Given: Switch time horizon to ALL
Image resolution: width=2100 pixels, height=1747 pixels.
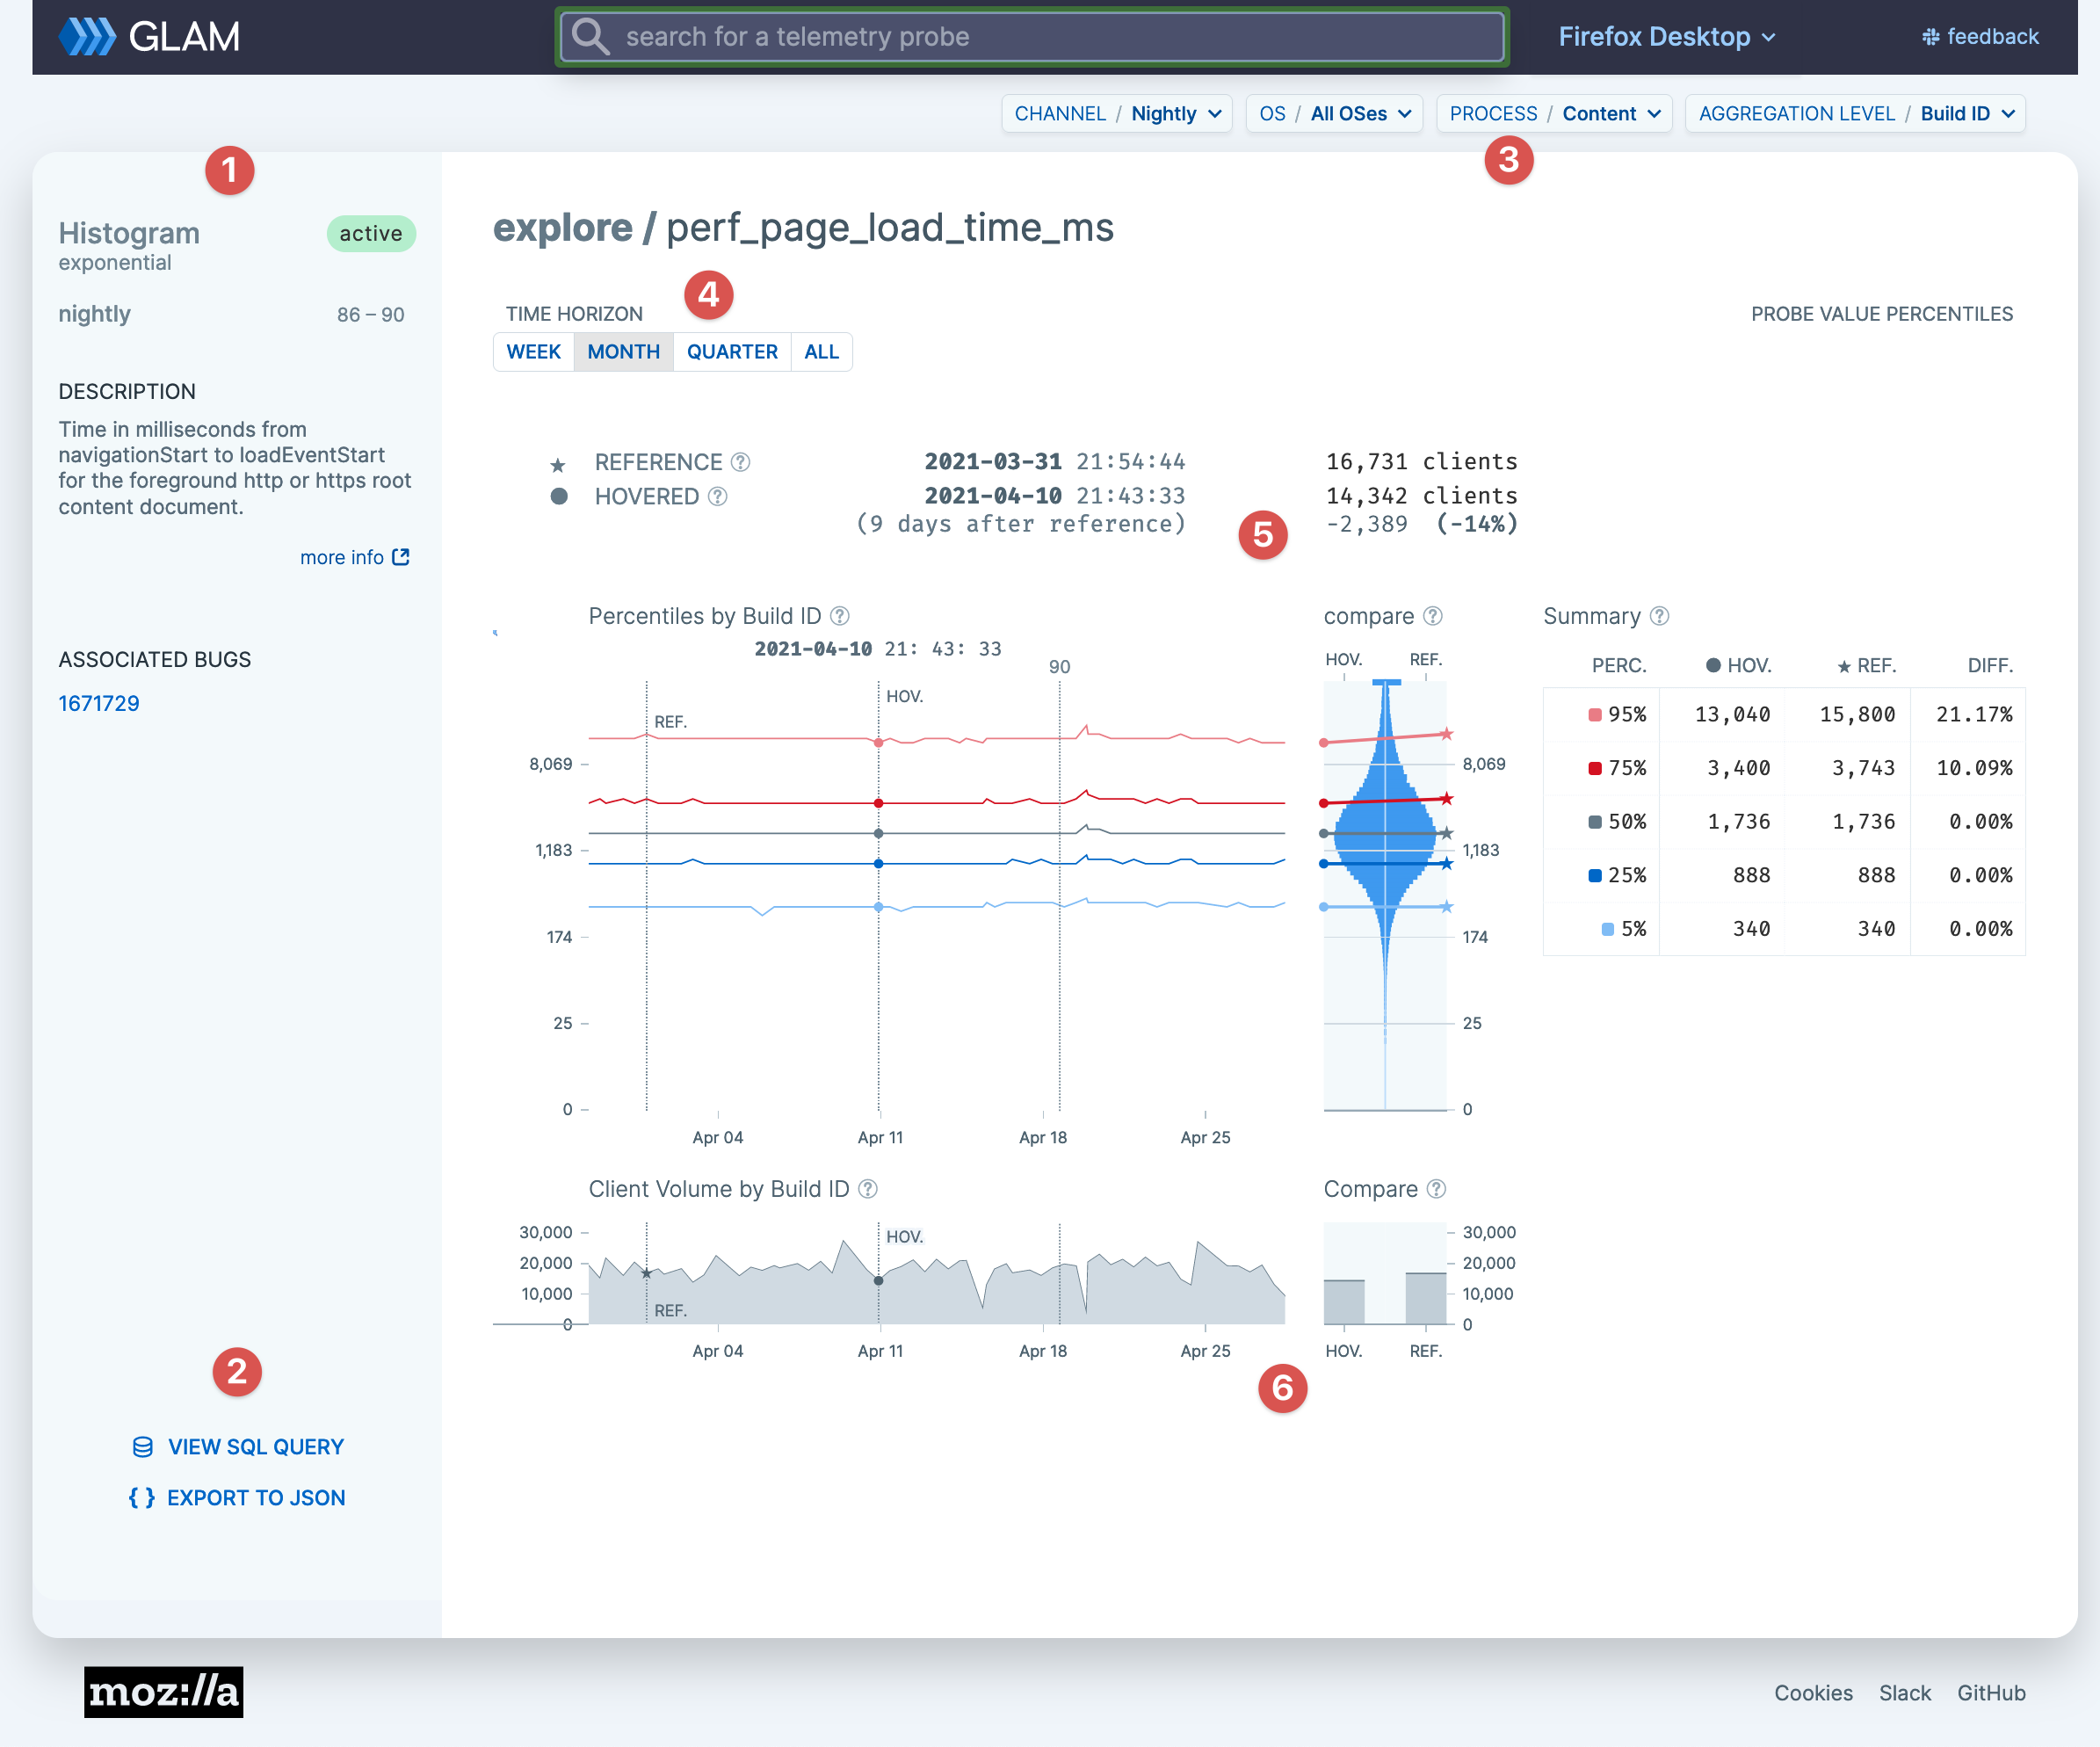Looking at the screenshot, I should tap(821, 352).
